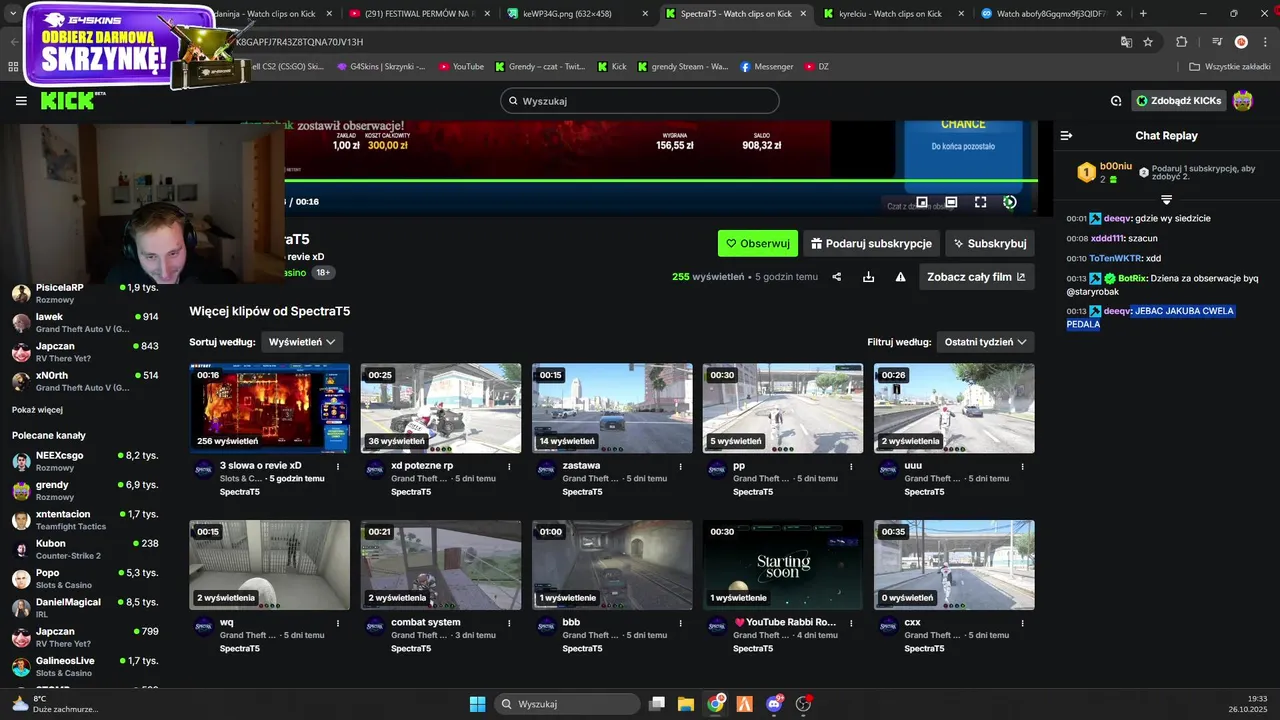Image resolution: width=1280 pixels, height=720 pixels.
Task: Report the clip using the warning triangle icon
Action: [x=900, y=277]
